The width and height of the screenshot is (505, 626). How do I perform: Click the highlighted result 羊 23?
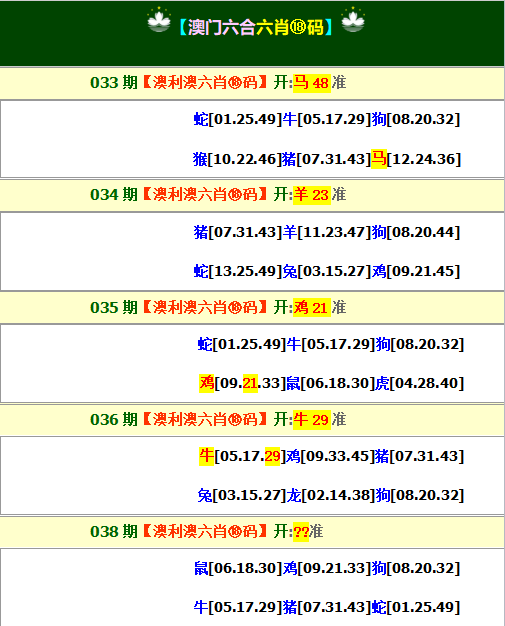click(312, 195)
